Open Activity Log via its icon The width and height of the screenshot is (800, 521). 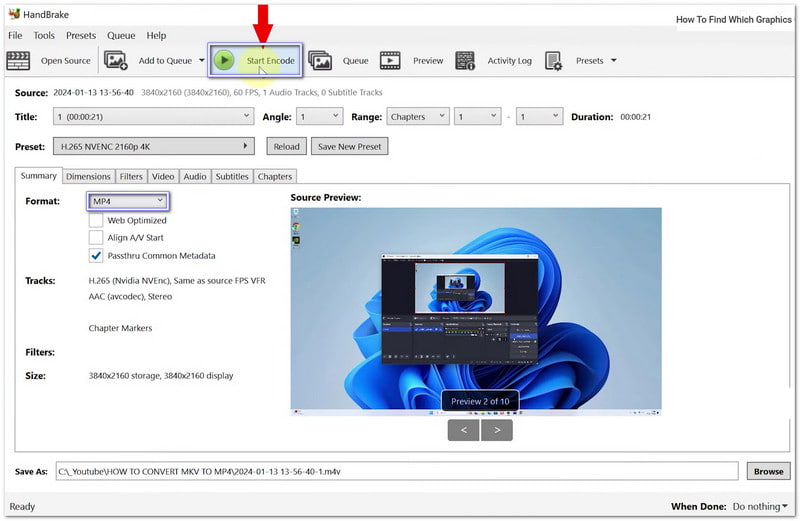click(x=465, y=61)
